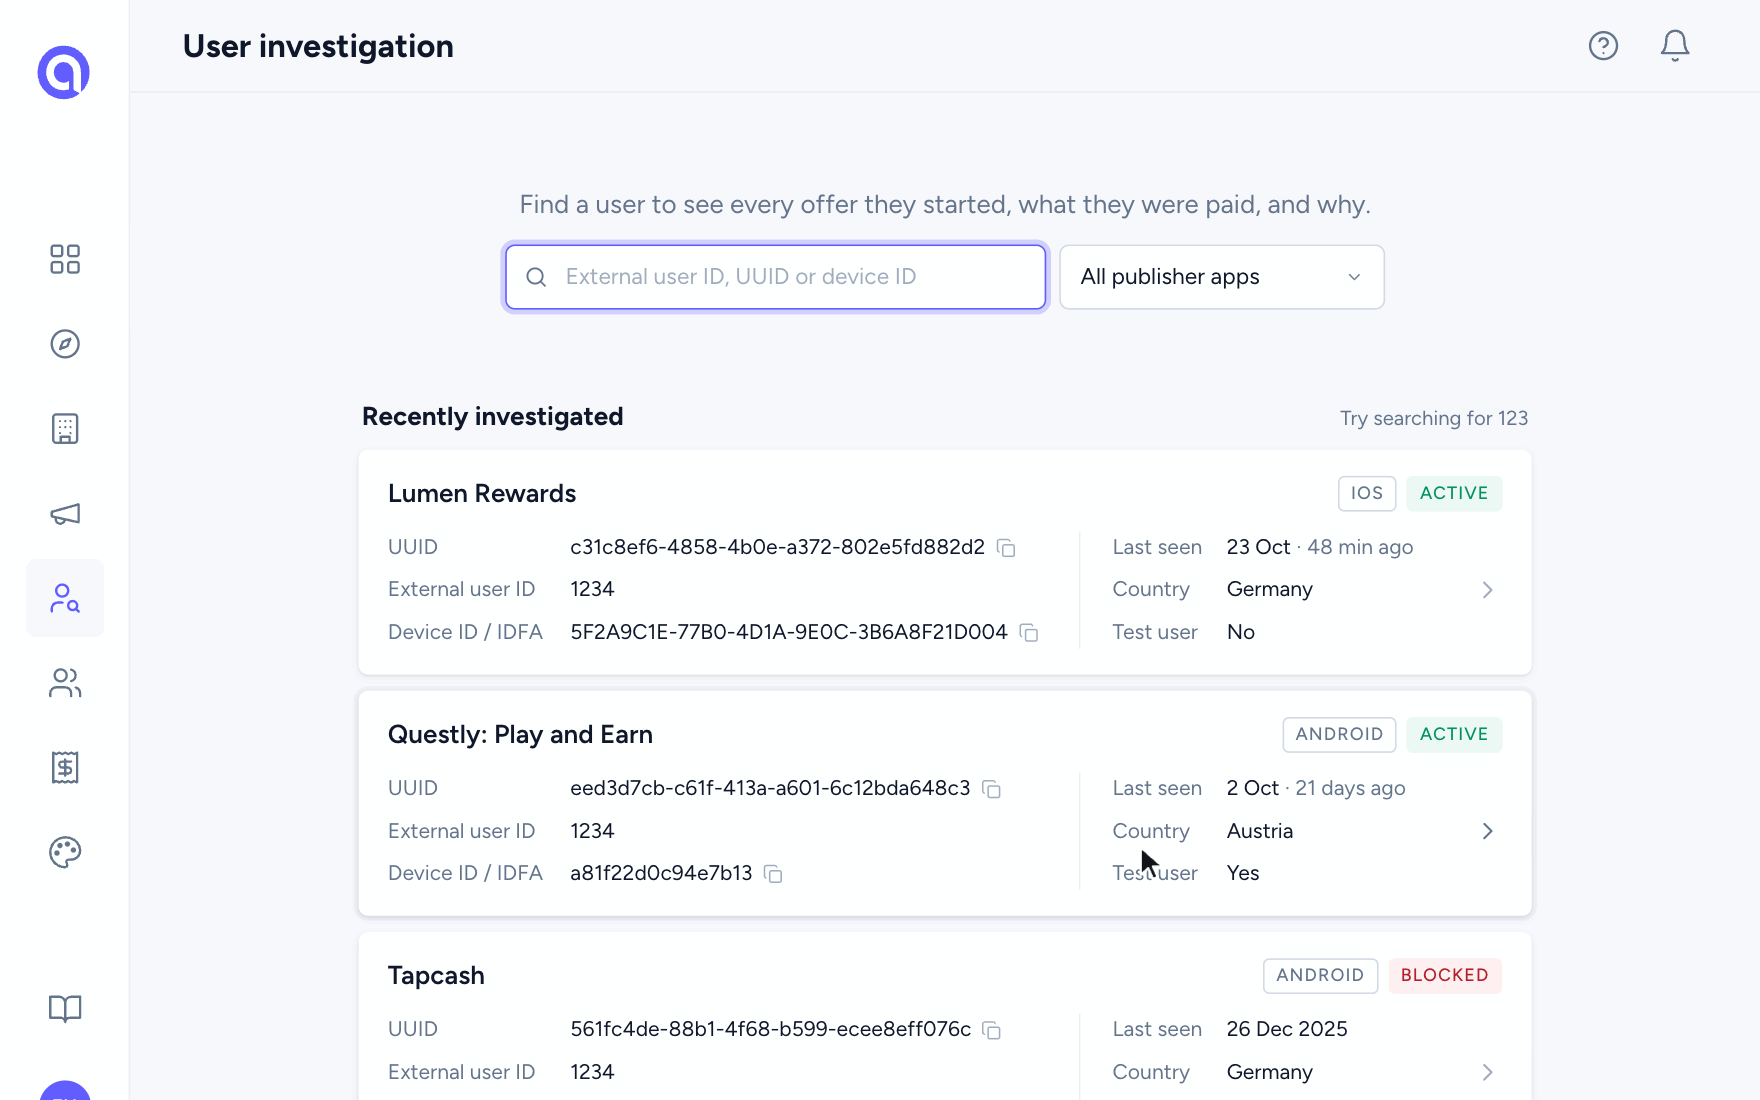The width and height of the screenshot is (1760, 1100).
Task: Focus the External user ID search field
Action: [x=776, y=277]
